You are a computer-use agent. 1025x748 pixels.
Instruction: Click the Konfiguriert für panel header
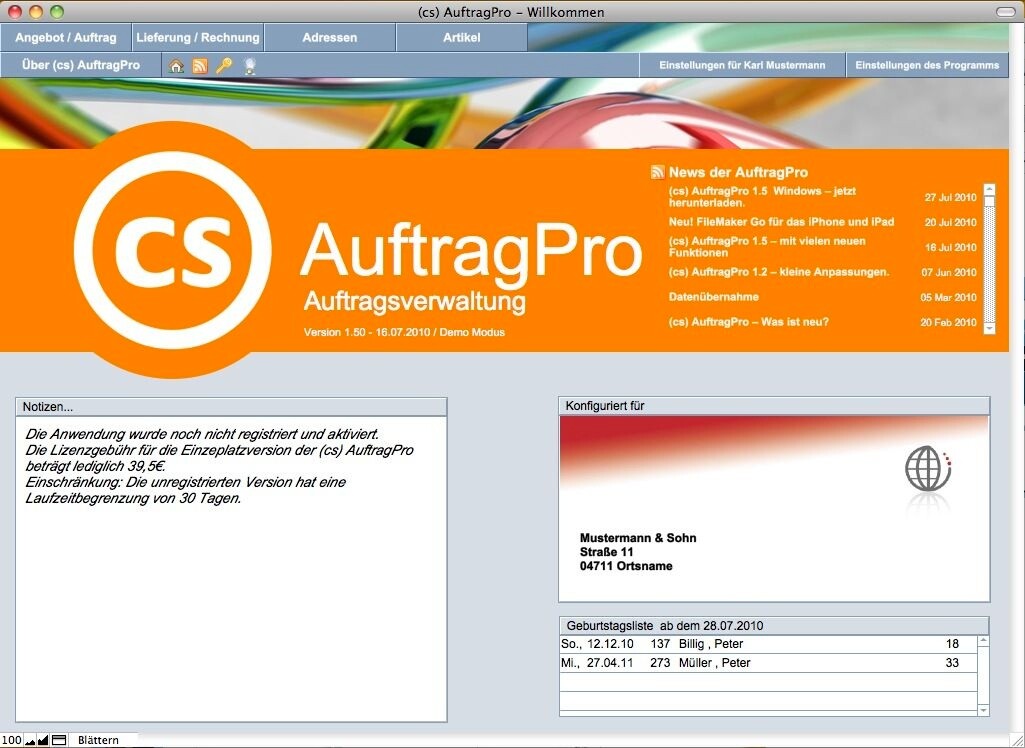[774, 405]
